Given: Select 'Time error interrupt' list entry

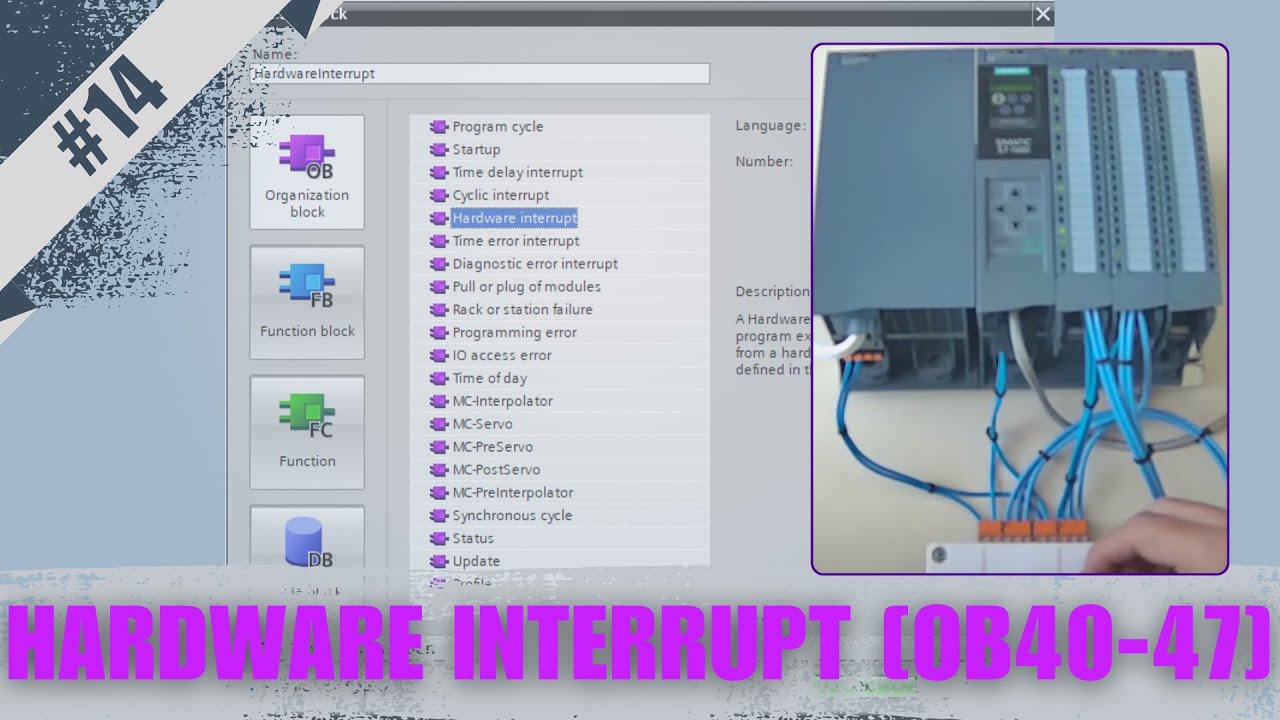Looking at the screenshot, I should 516,241.
